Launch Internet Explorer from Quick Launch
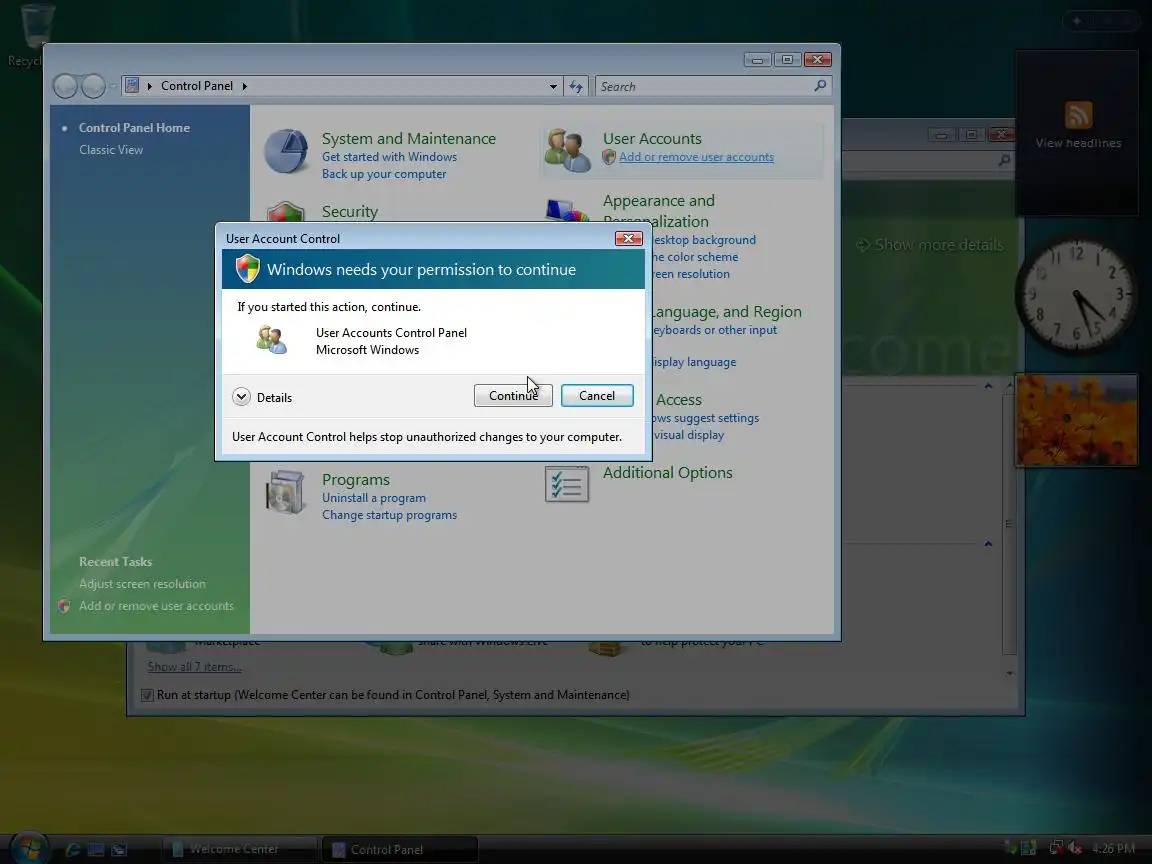This screenshot has width=1152, height=864. coord(73,849)
